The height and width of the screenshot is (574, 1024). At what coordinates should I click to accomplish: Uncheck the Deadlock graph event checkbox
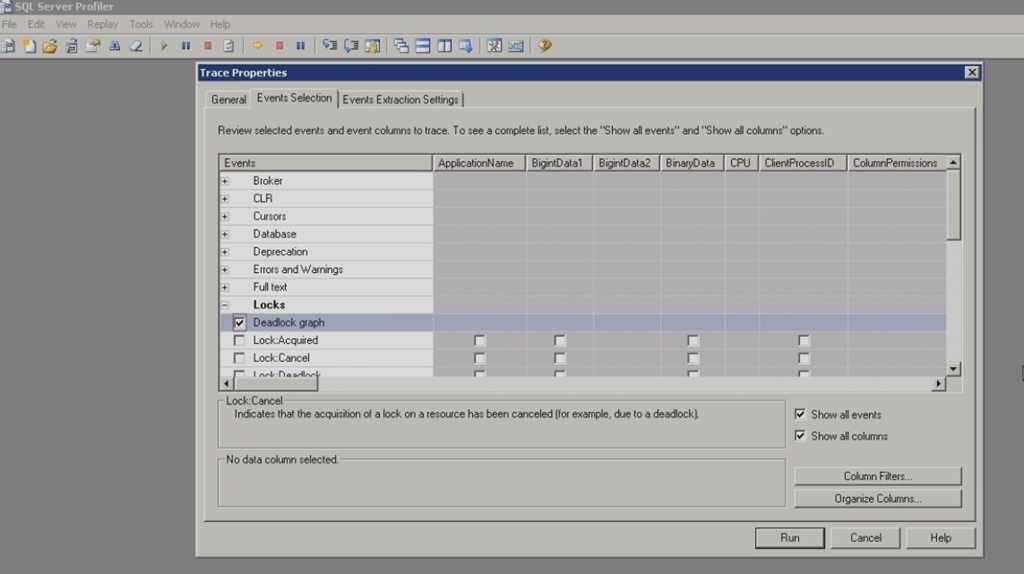click(239, 323)
